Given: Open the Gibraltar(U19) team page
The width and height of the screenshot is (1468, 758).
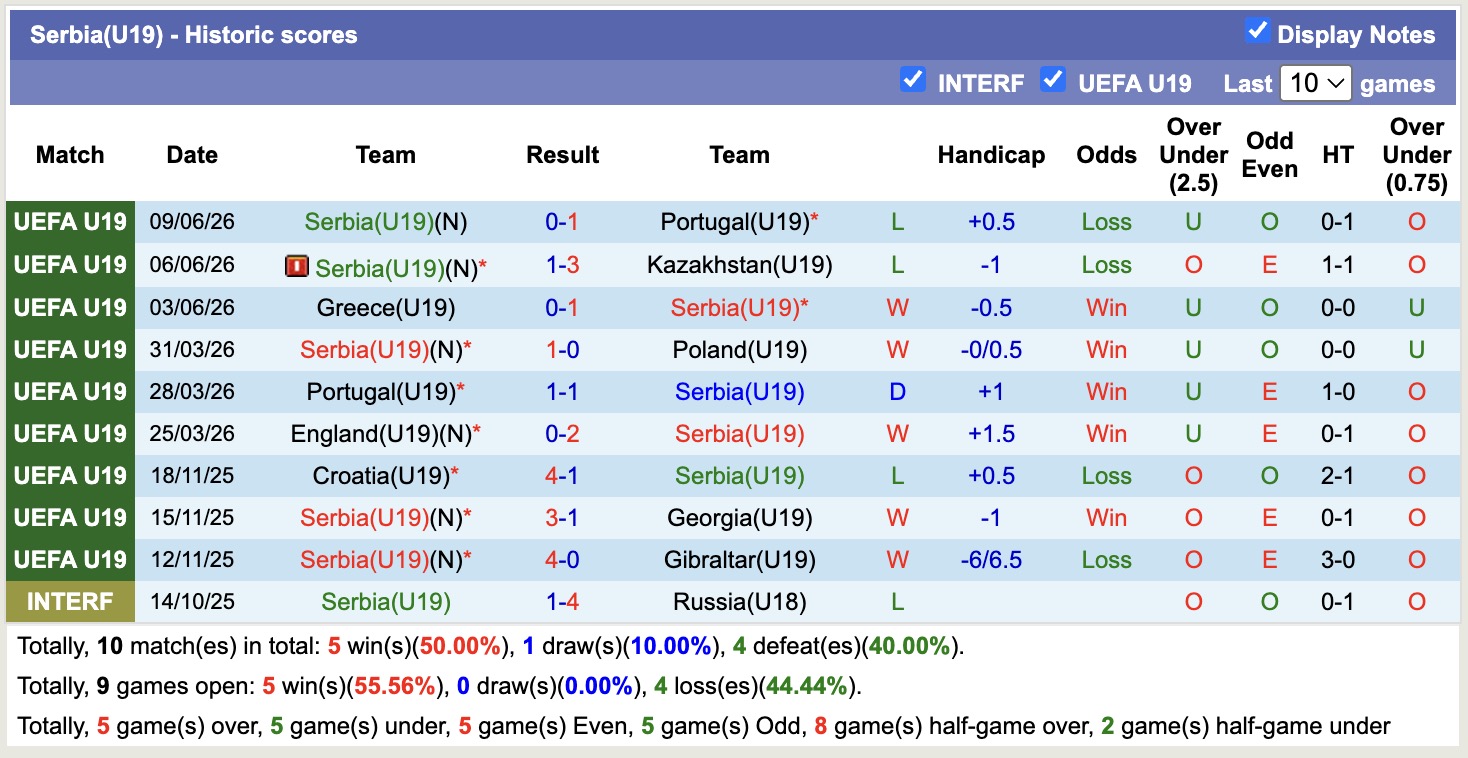Looking at the screenshot, I should click(x=739, y=560).
